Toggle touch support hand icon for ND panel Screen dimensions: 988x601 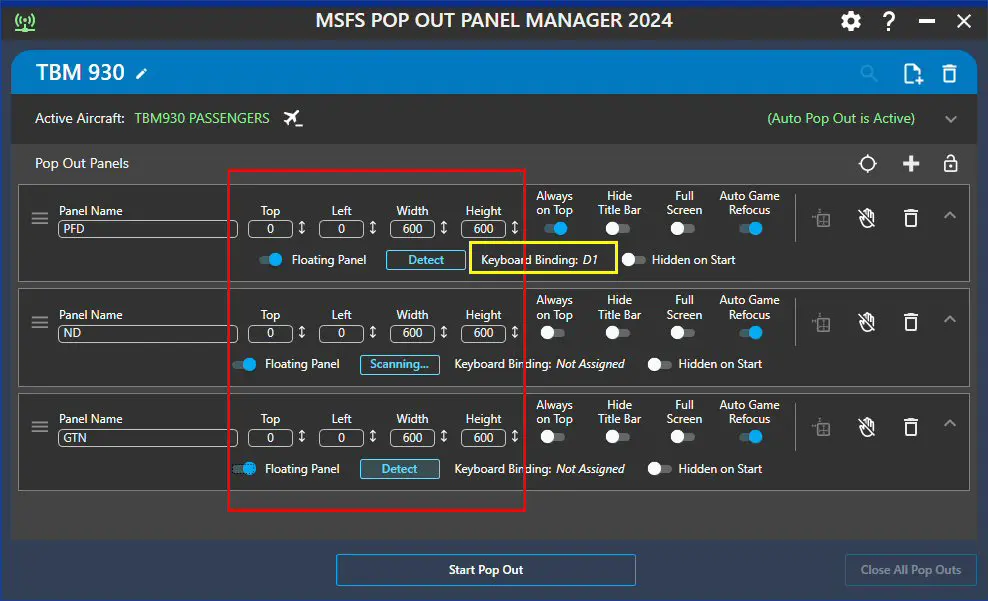pos(867,323)
